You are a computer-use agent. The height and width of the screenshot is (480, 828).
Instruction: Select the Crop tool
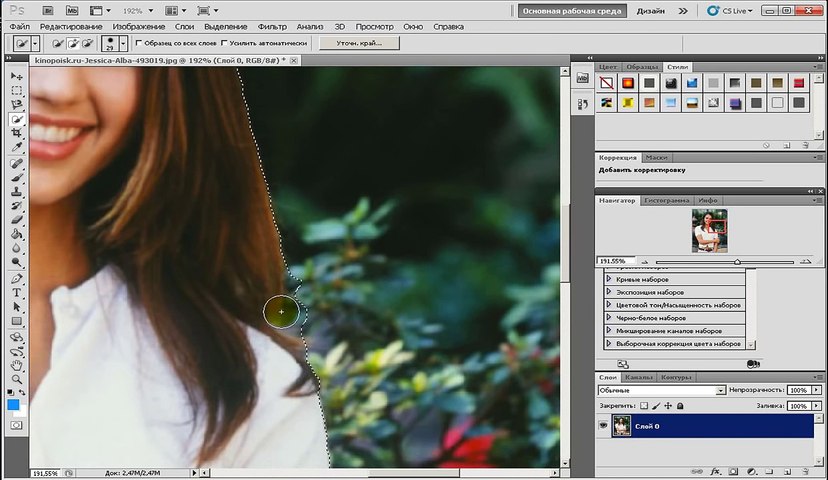pos(17,132)
